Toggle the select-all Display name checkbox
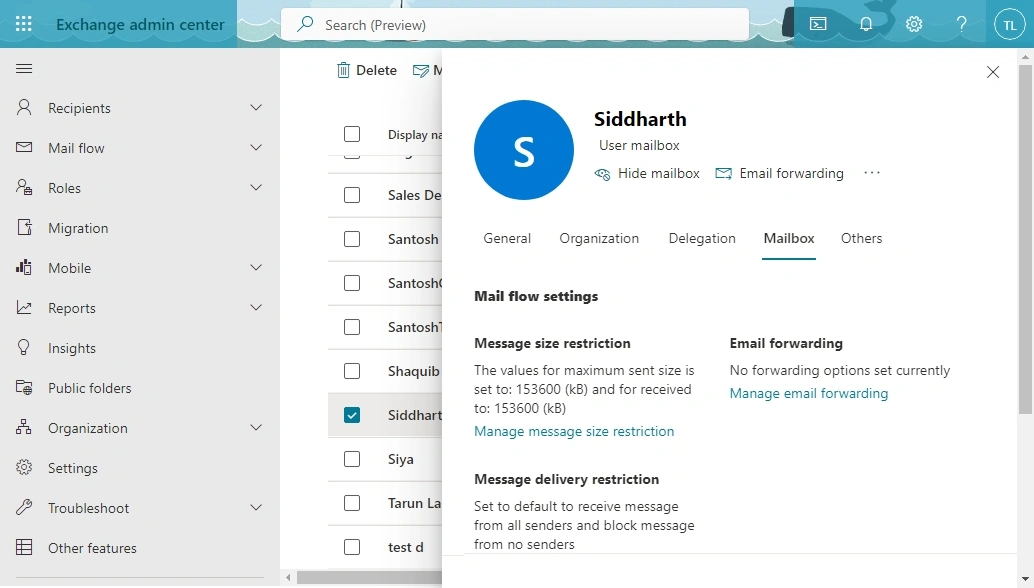 (352, 134)
